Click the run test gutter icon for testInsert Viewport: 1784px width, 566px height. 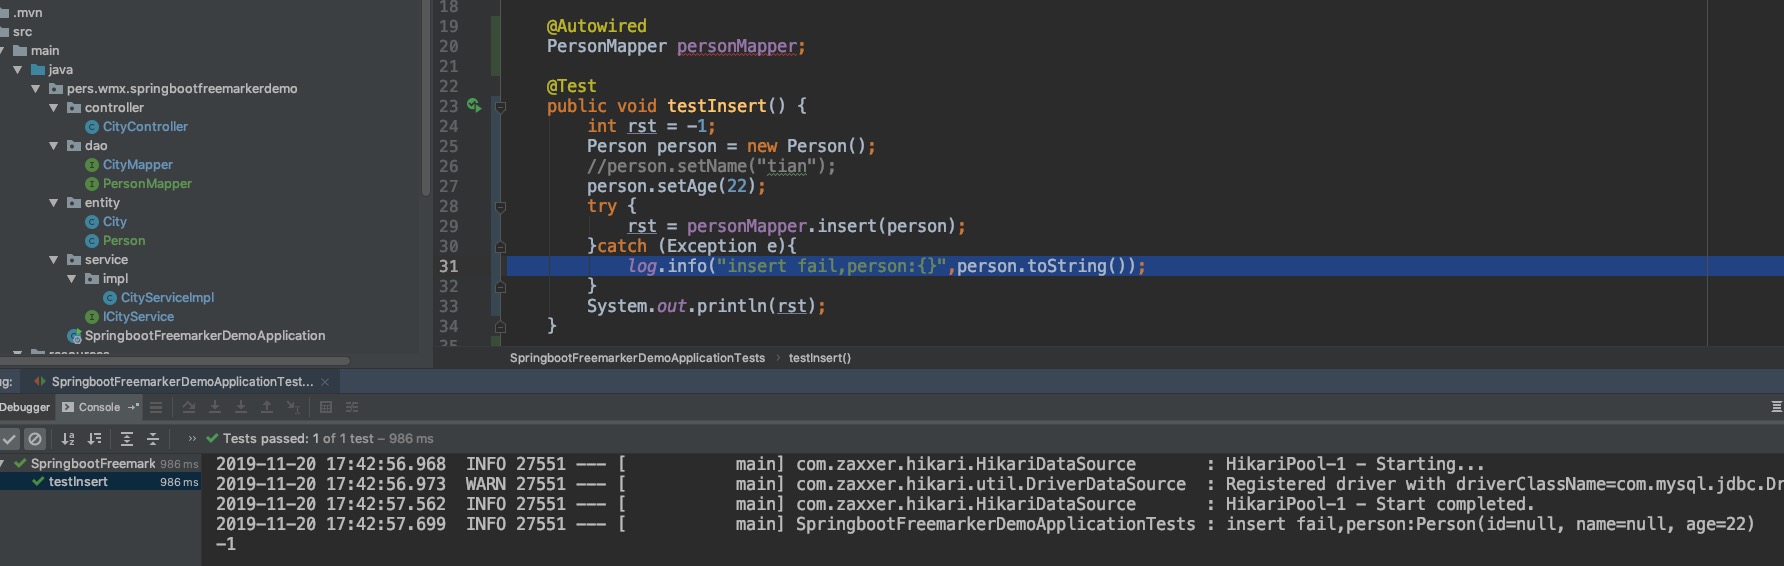coord(473,106)
